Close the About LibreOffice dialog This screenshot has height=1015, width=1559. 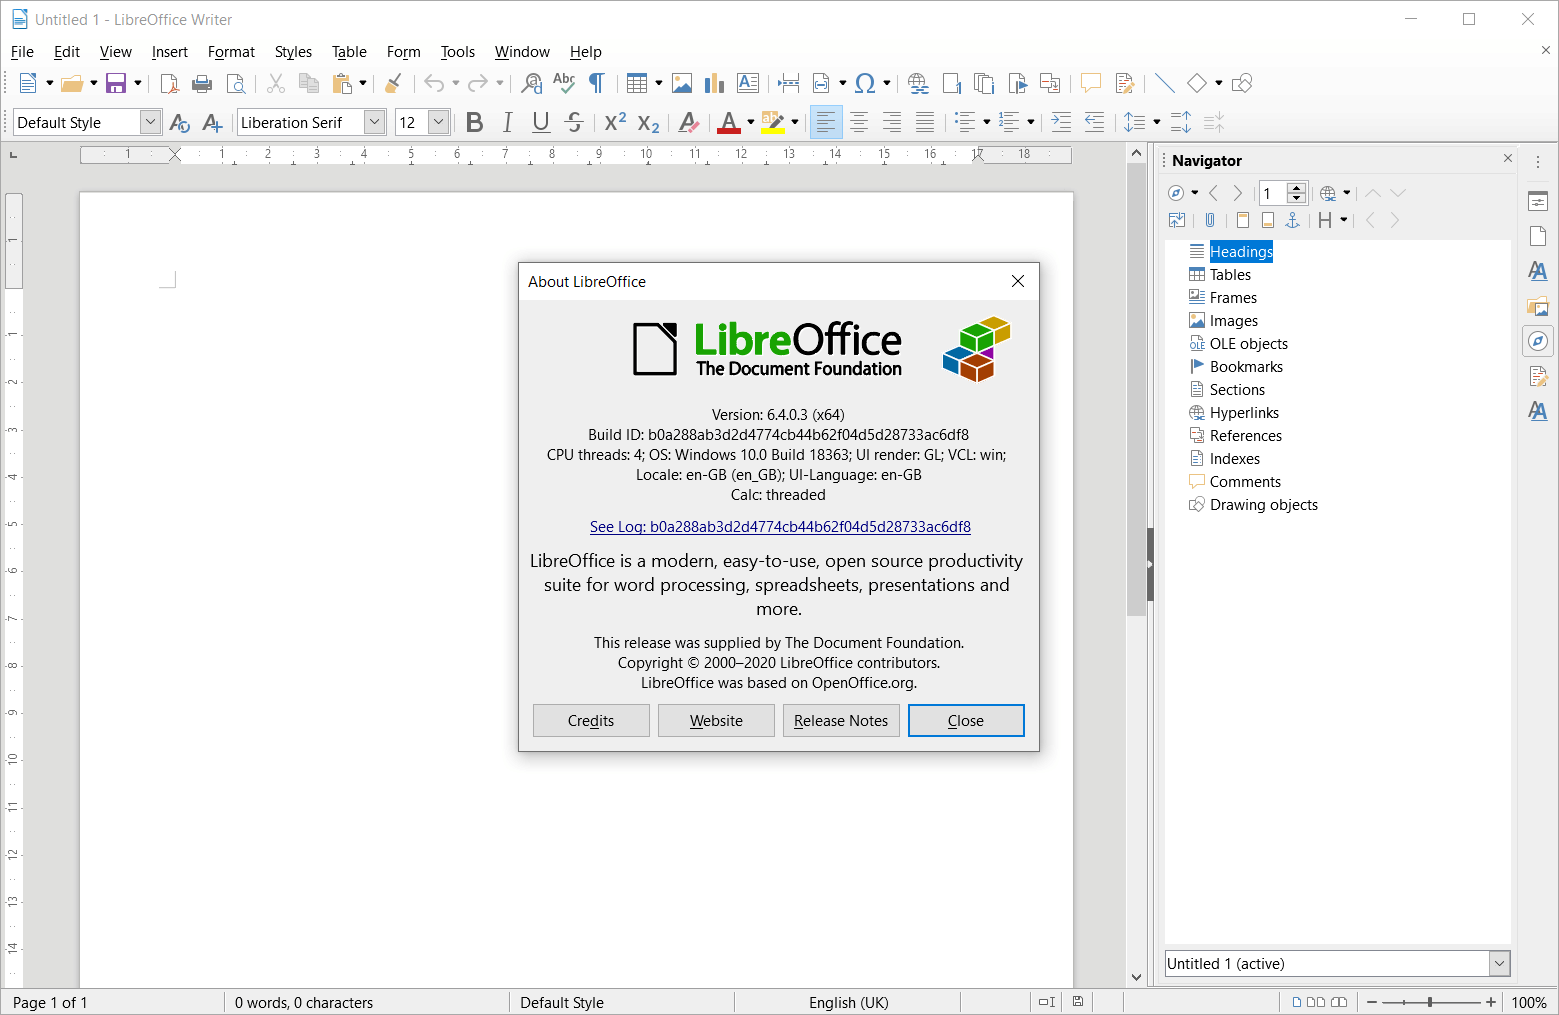(x=966, y=721)
